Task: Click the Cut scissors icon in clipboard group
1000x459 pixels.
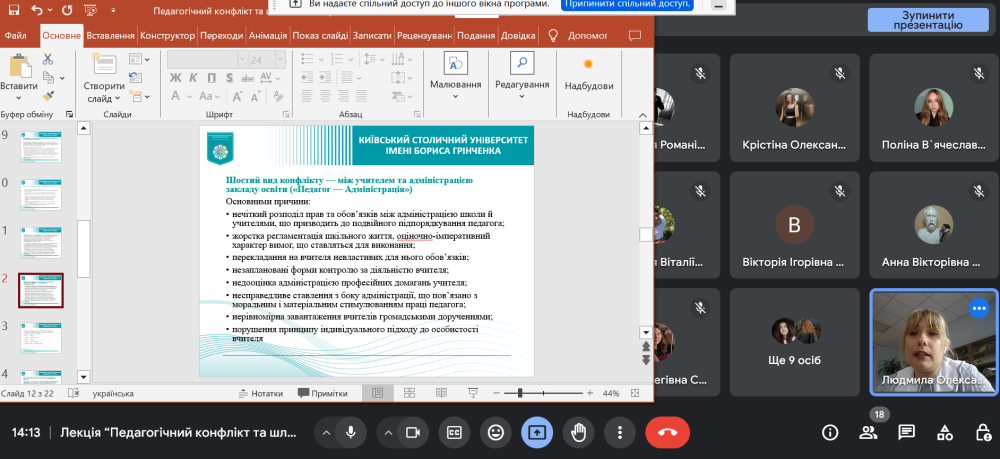Action: (x=46, y=61)
